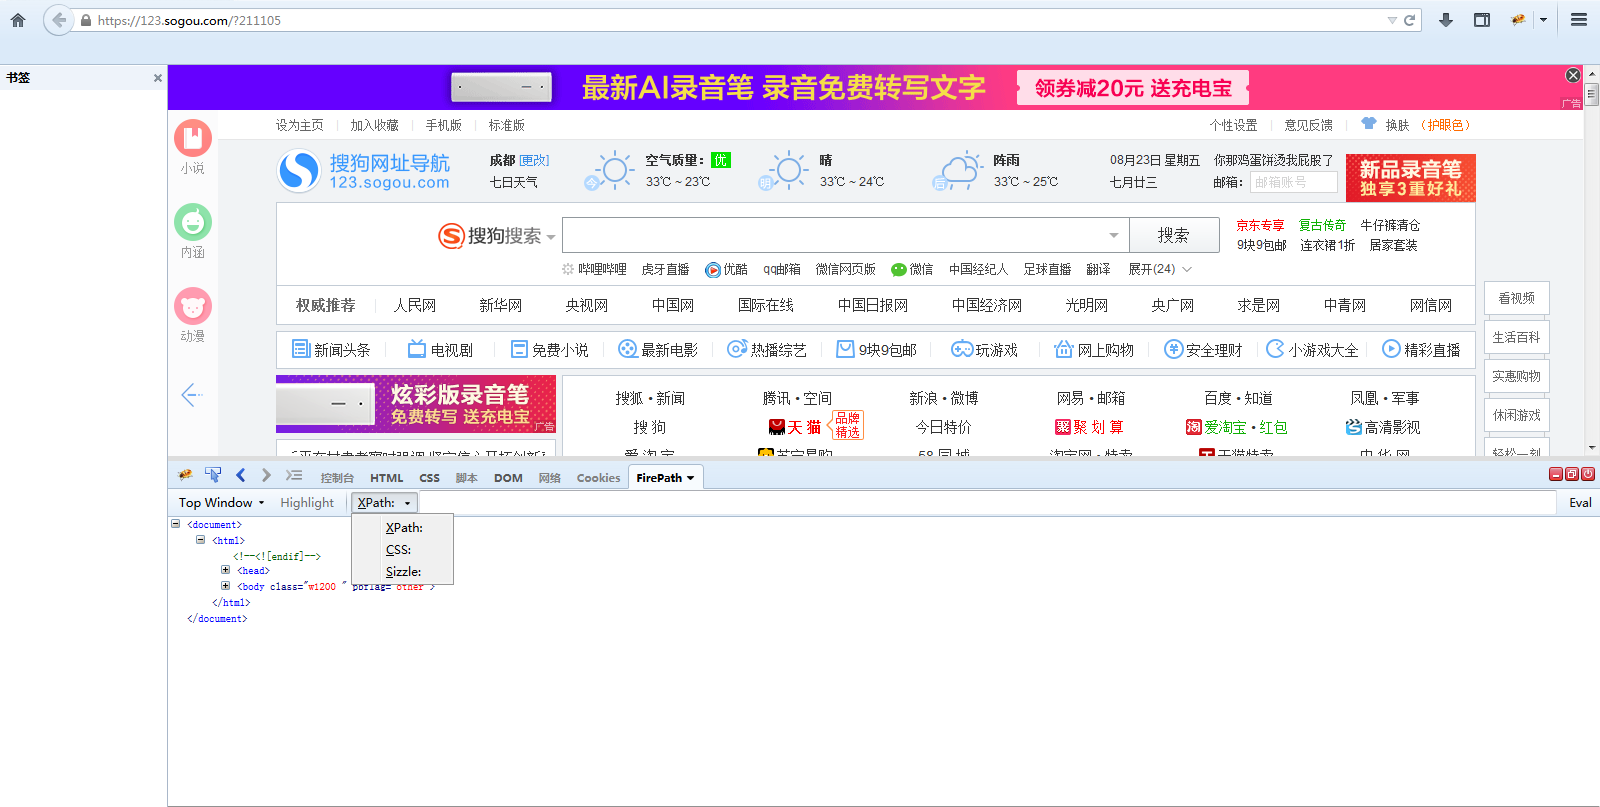Open the Firebug bug icon menu
The width and height of the screenshot is (1600, 807).
coord(185,476)
